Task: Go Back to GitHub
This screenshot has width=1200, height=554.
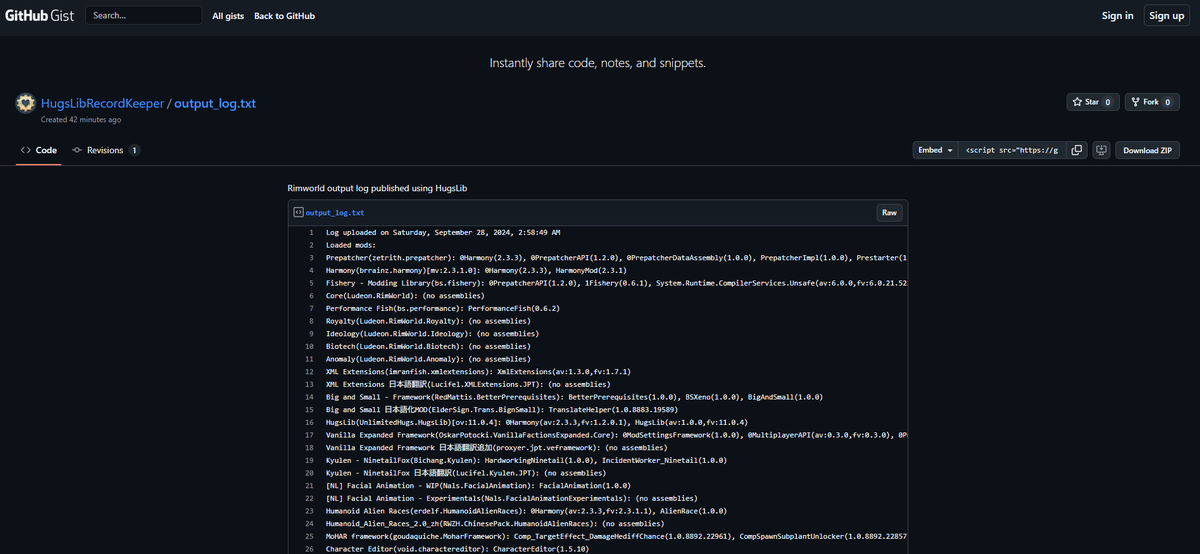Action: (285, 16)
